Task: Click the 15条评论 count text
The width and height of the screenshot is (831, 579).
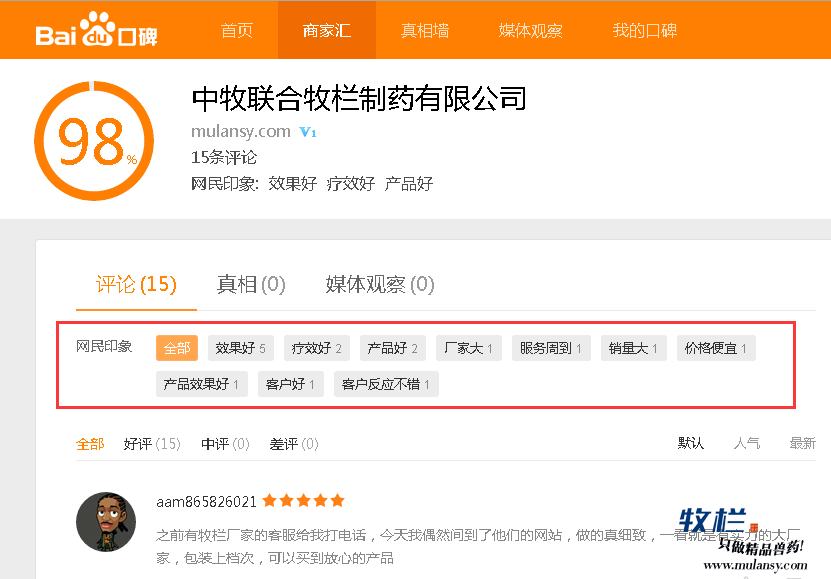Action: pos(224,157)
